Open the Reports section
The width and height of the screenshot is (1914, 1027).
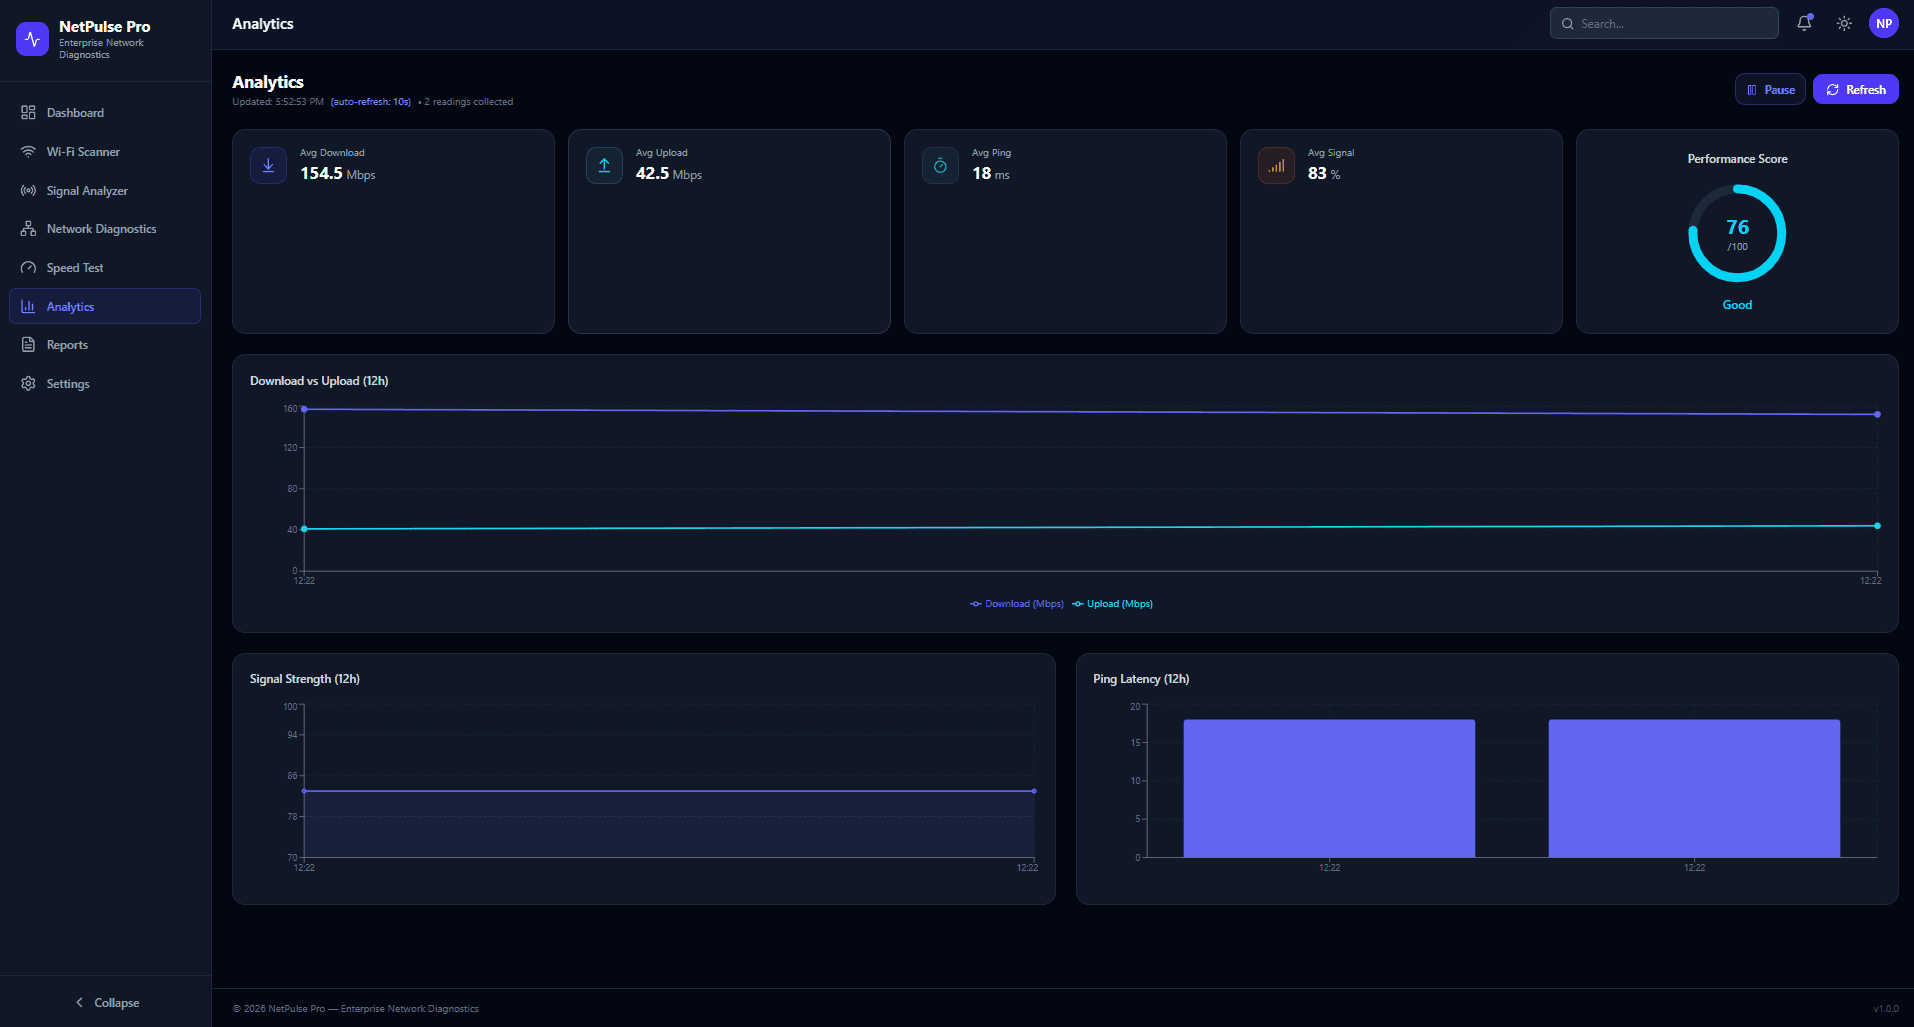tap(105, 345)
